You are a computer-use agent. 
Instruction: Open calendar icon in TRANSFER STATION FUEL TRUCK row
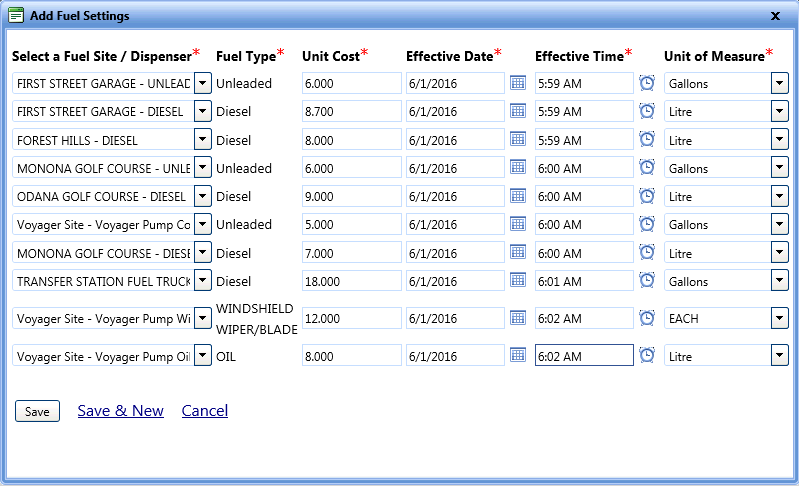[518, 281]
